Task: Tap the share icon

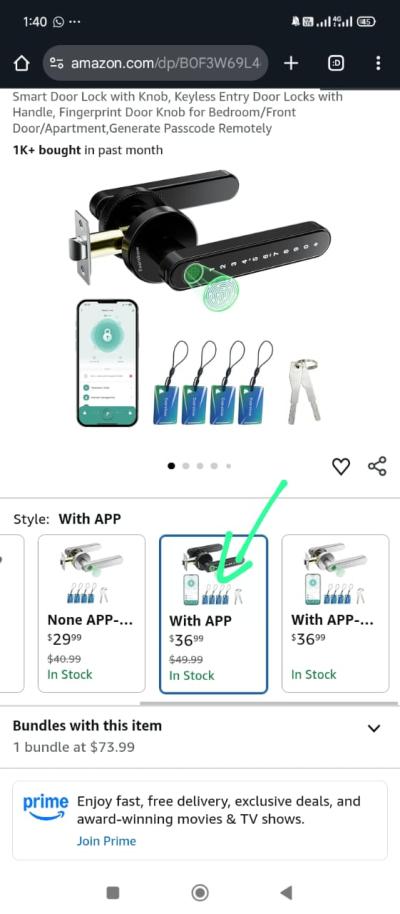Action: point(377,466)
